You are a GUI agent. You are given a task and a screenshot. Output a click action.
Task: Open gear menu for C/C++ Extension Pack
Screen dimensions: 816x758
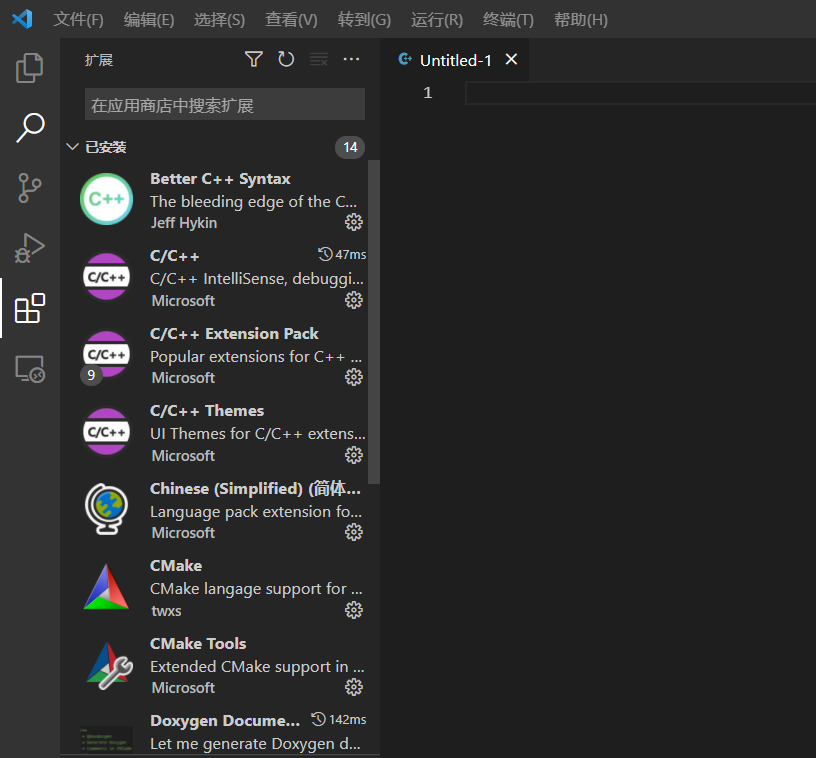(x=354, y=377)
